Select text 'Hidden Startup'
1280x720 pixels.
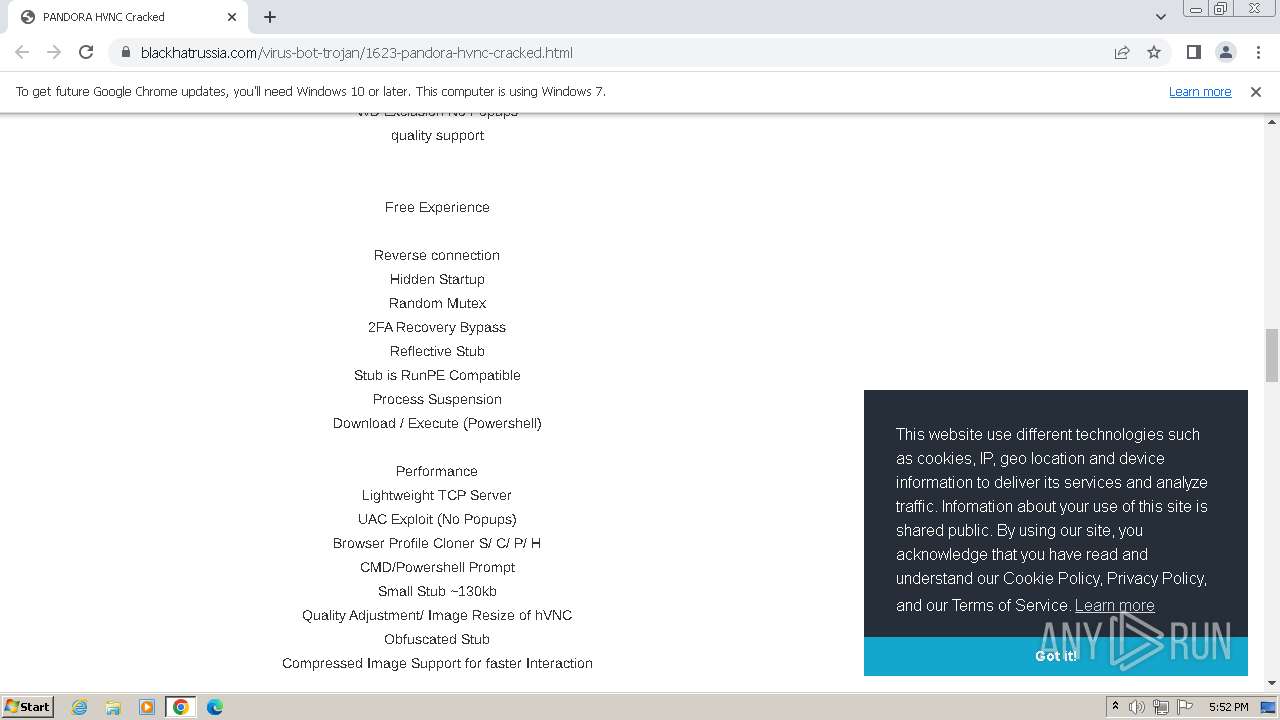tap(437, 279)
